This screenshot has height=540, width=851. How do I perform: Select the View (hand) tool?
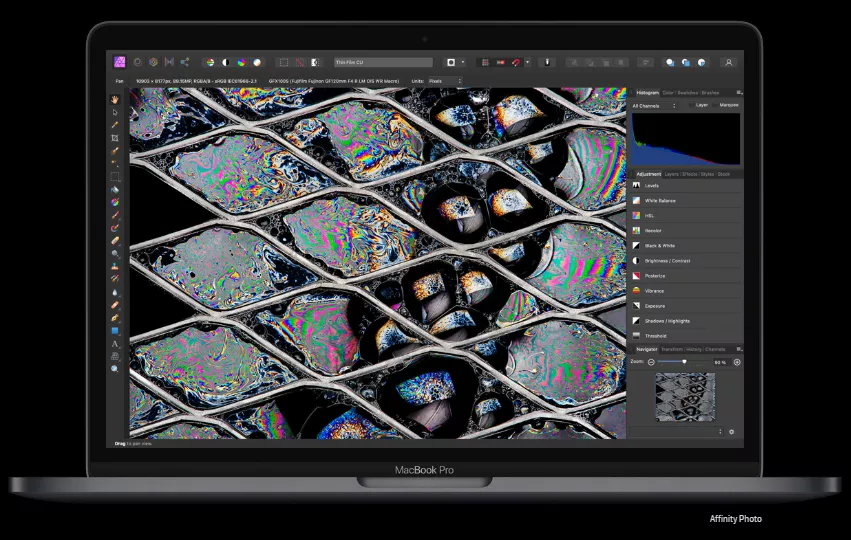pyautogui.click(x=115, y=100)
